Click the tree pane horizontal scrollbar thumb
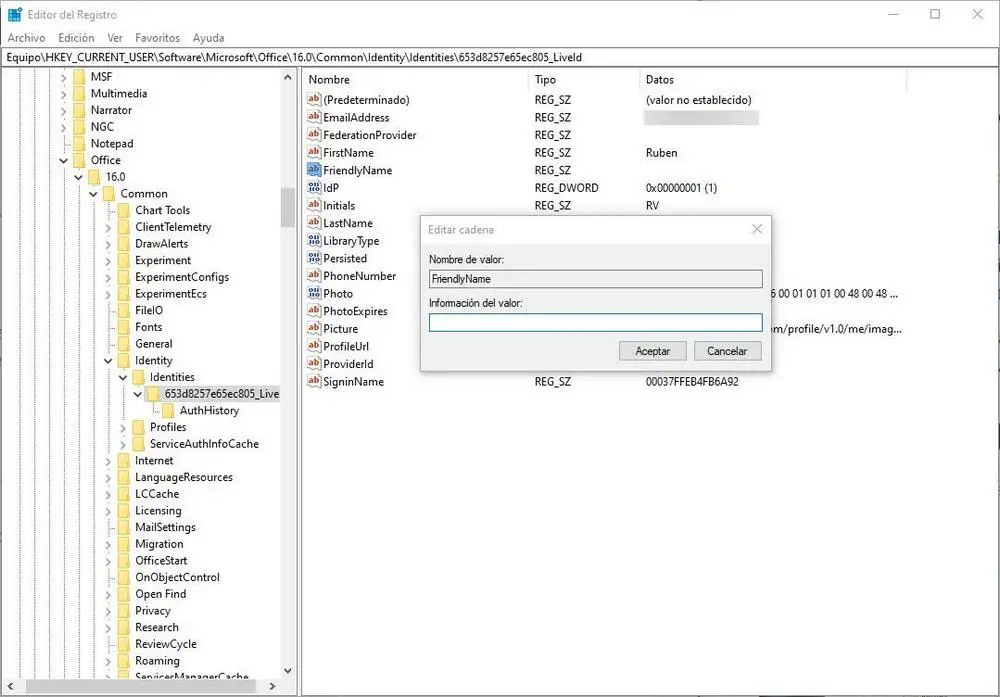 [140, 686]
